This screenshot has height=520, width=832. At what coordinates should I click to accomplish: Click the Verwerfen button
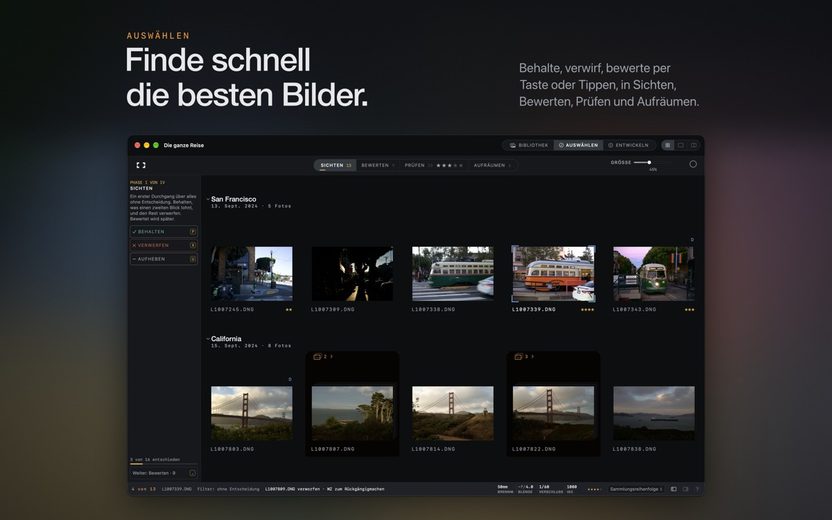coord(163,245)
